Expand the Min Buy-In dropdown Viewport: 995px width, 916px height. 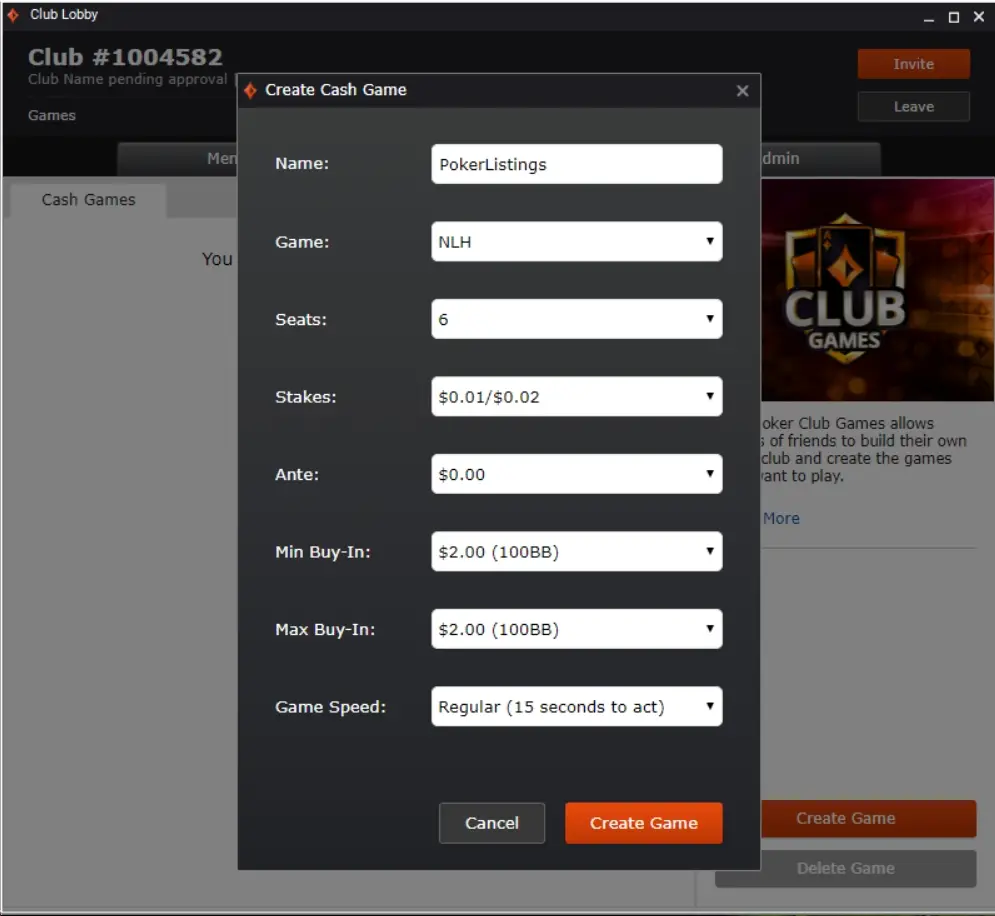(x=576, y=551)
